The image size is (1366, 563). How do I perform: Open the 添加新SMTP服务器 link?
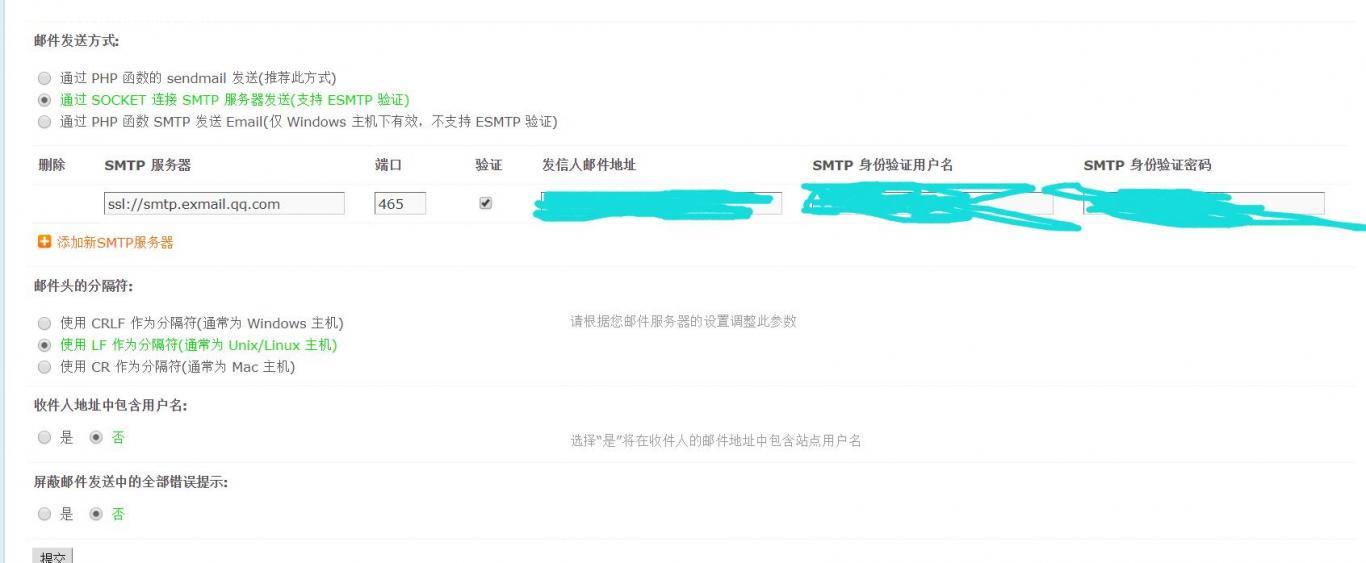pyautogui.click(x=115, y=243)
